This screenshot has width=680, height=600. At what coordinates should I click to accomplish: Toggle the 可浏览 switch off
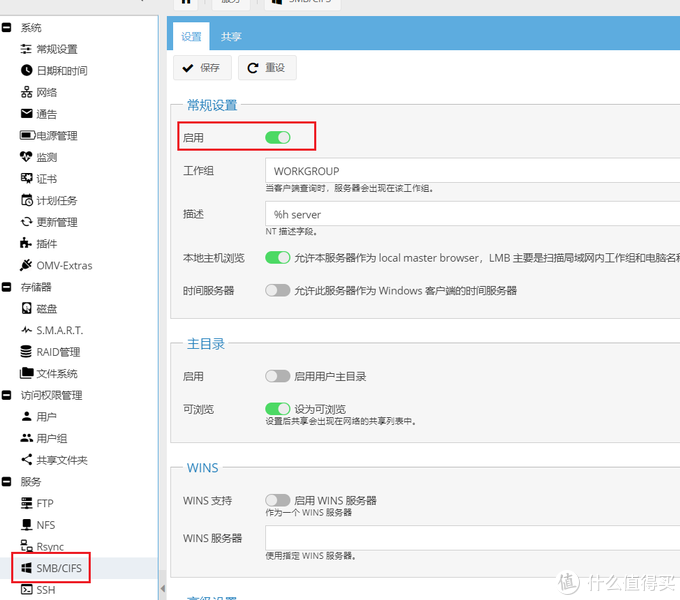pyautogui.click(x=278, y=408)
